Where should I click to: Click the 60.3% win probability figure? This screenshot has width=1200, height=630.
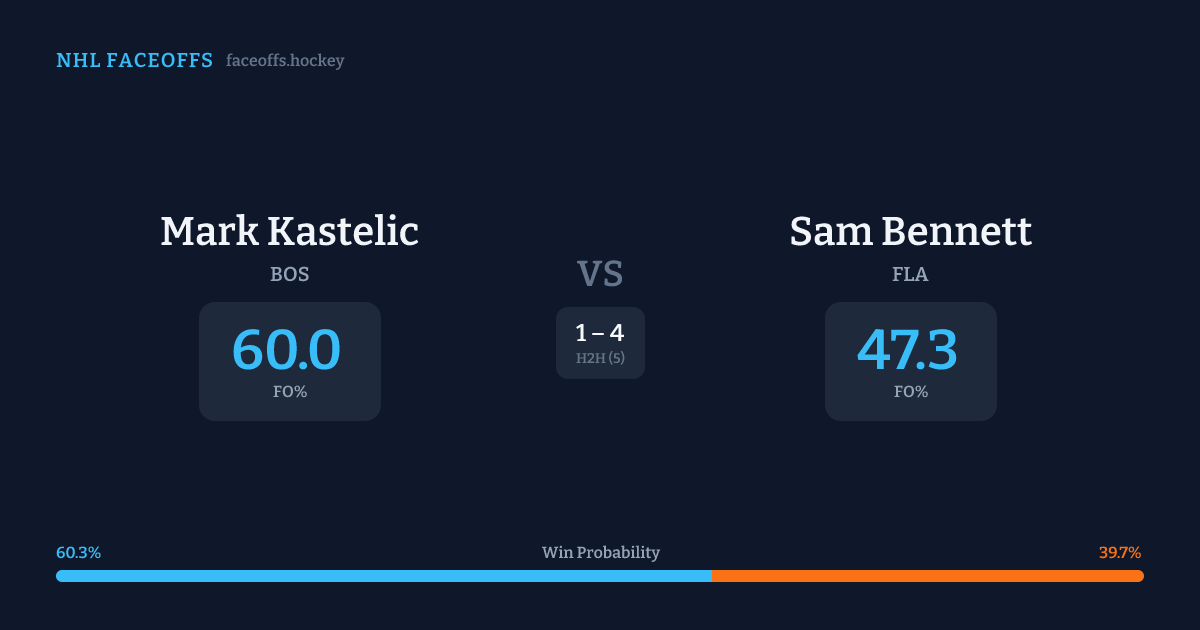(79, 553)
